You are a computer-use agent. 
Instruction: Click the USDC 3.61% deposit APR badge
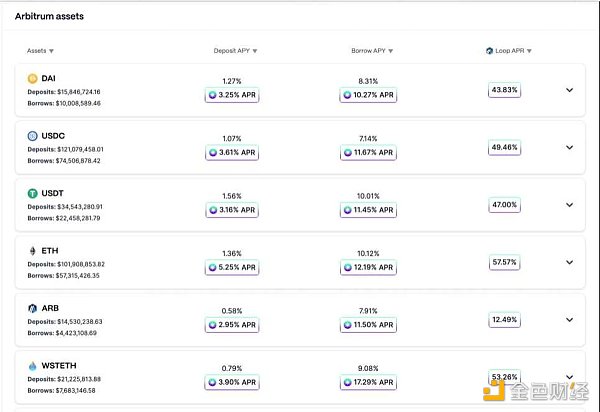point(232,153)
